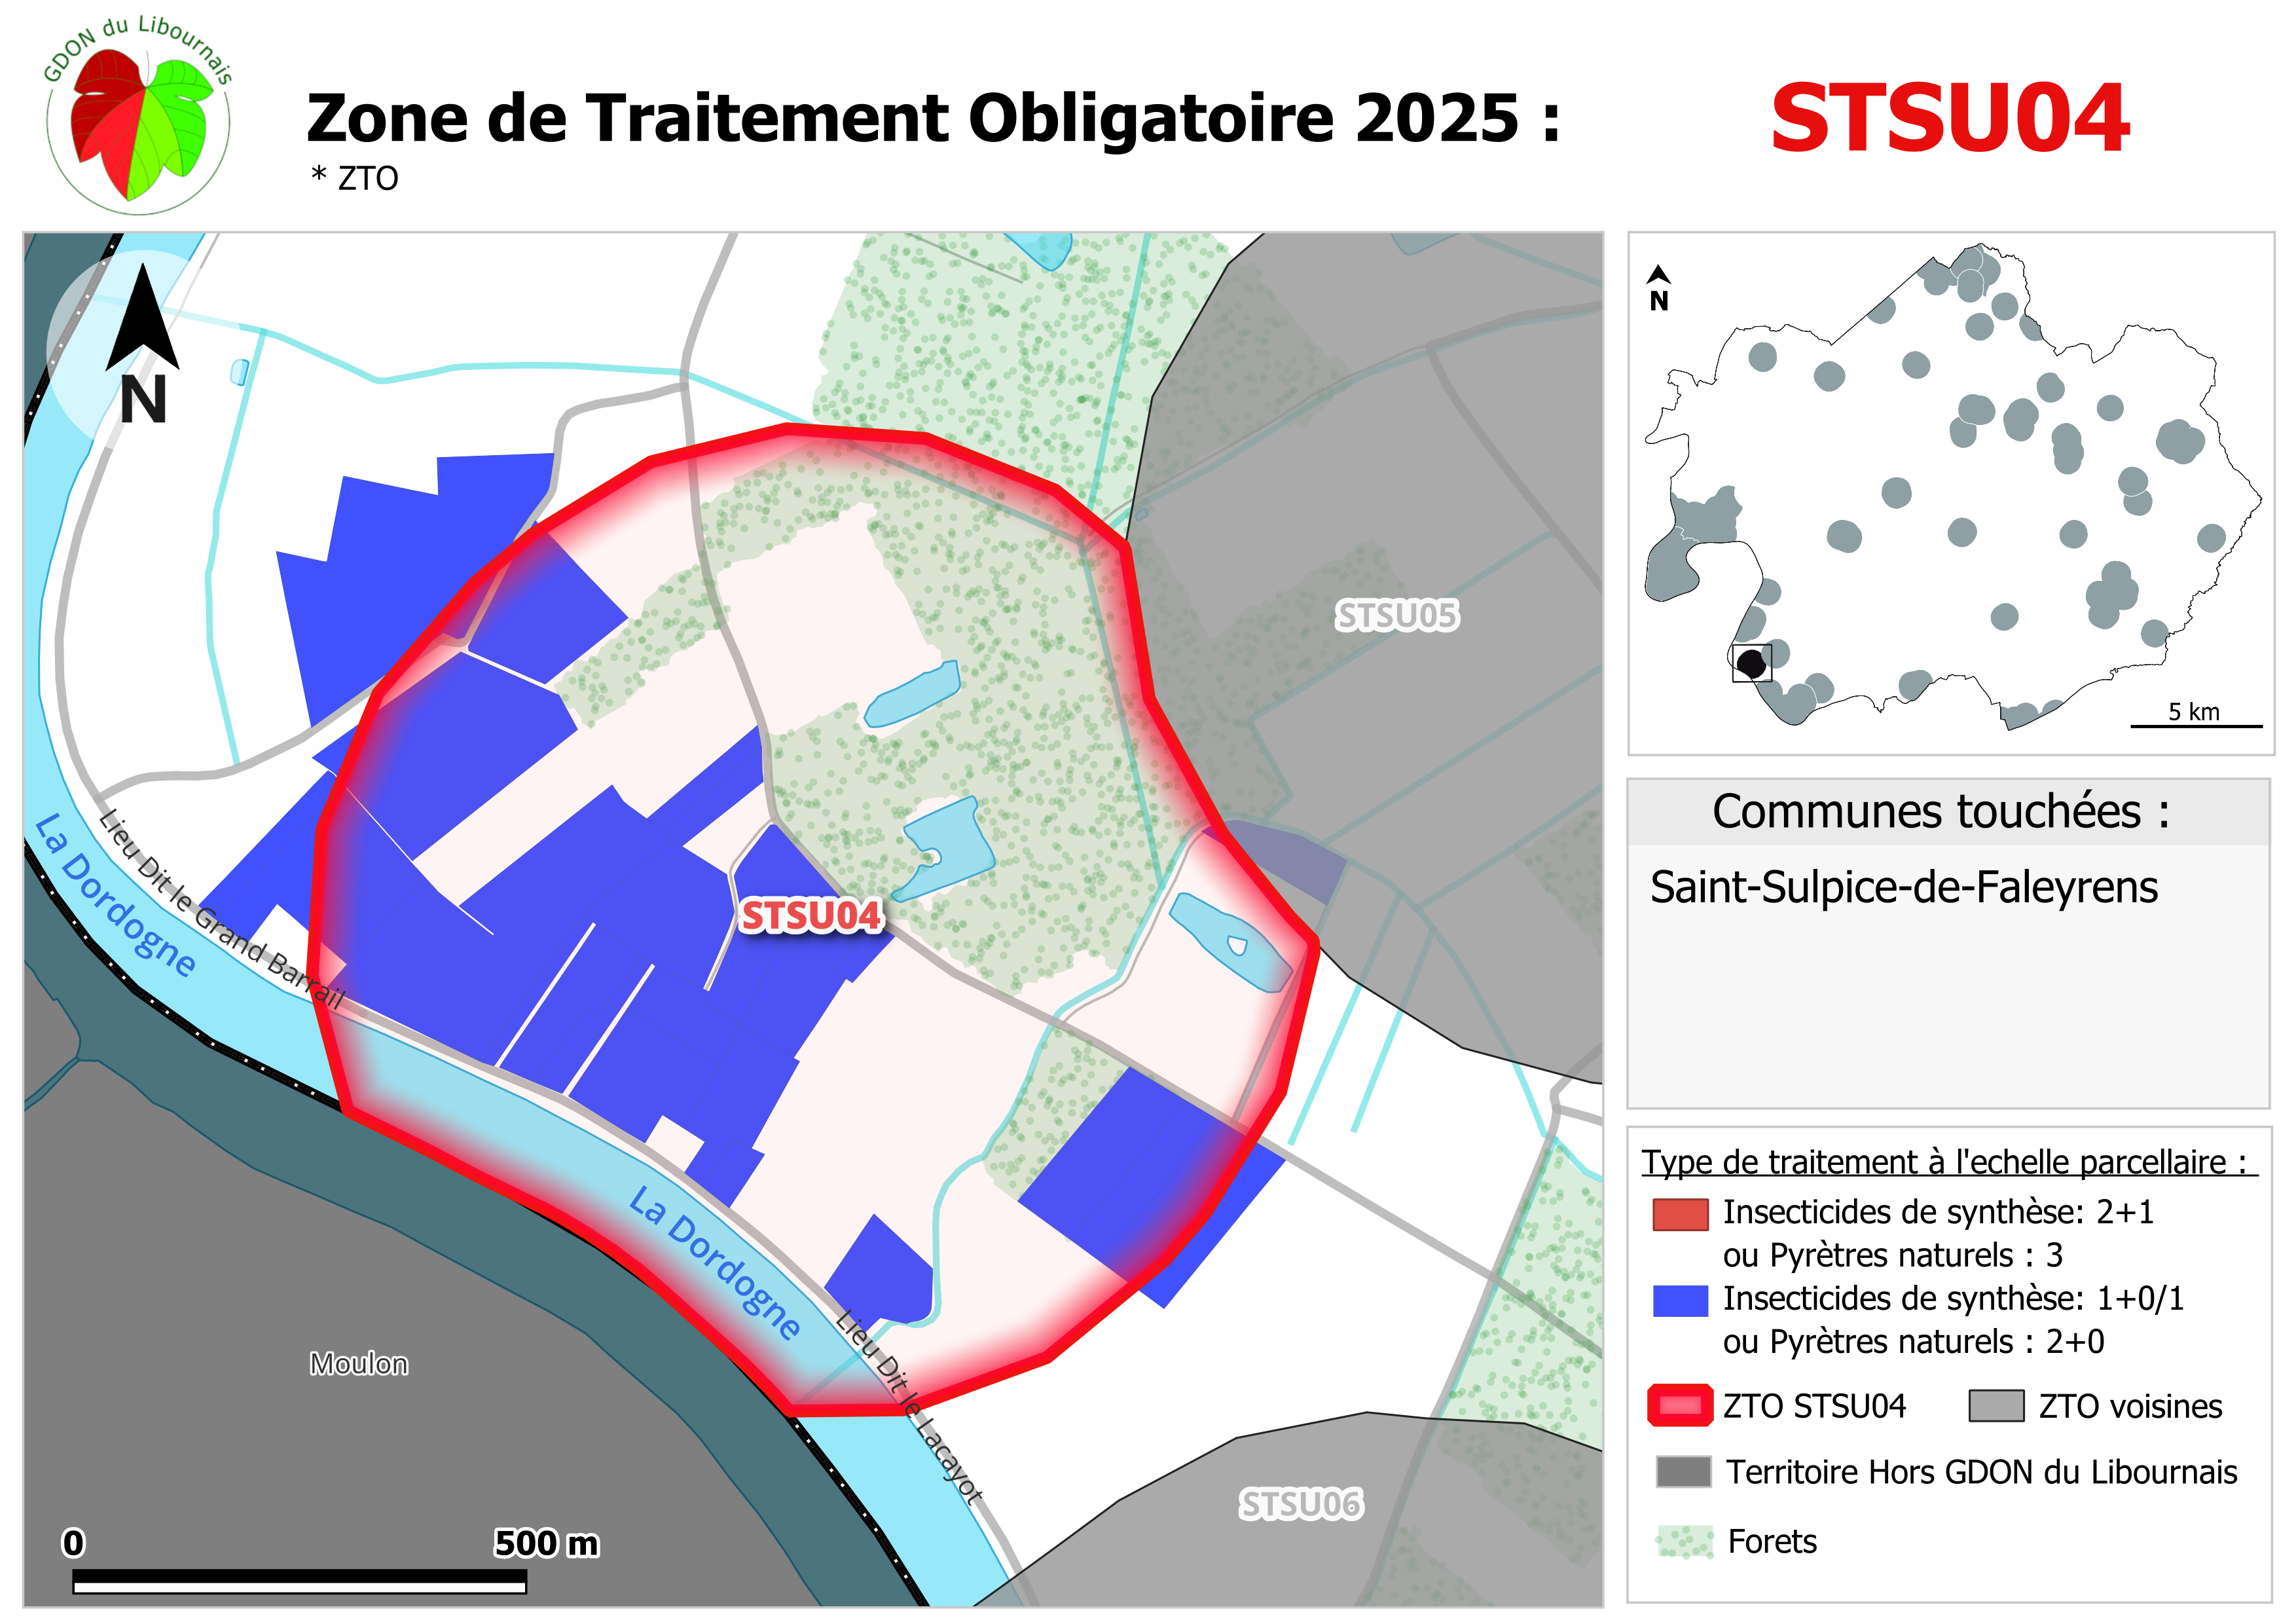The width and height of the screenshot is (2296, 1624).
Task: Click the 'Communes touchées :' header
Action: (x=1941, y=811)
